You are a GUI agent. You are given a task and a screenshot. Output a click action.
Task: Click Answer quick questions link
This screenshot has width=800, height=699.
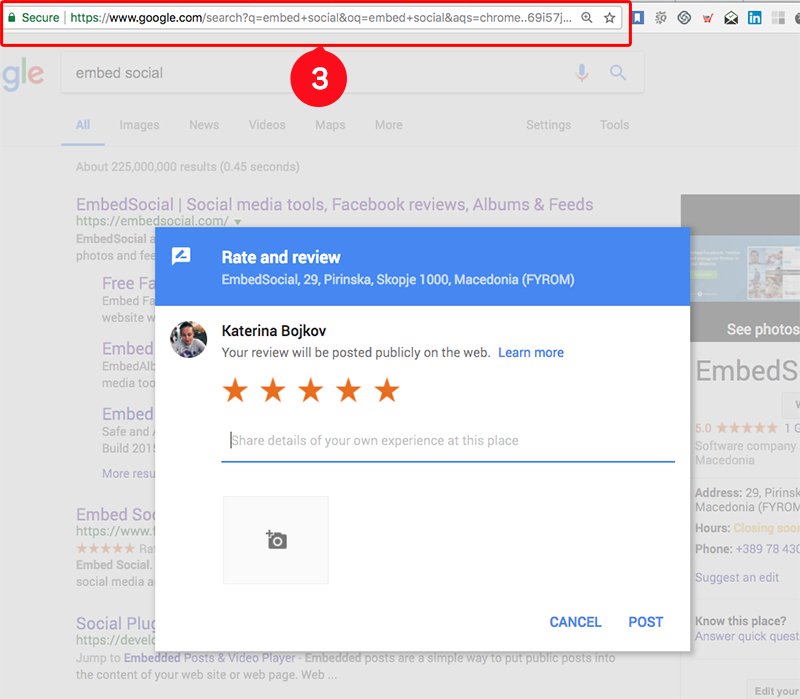tap(747, 636)
